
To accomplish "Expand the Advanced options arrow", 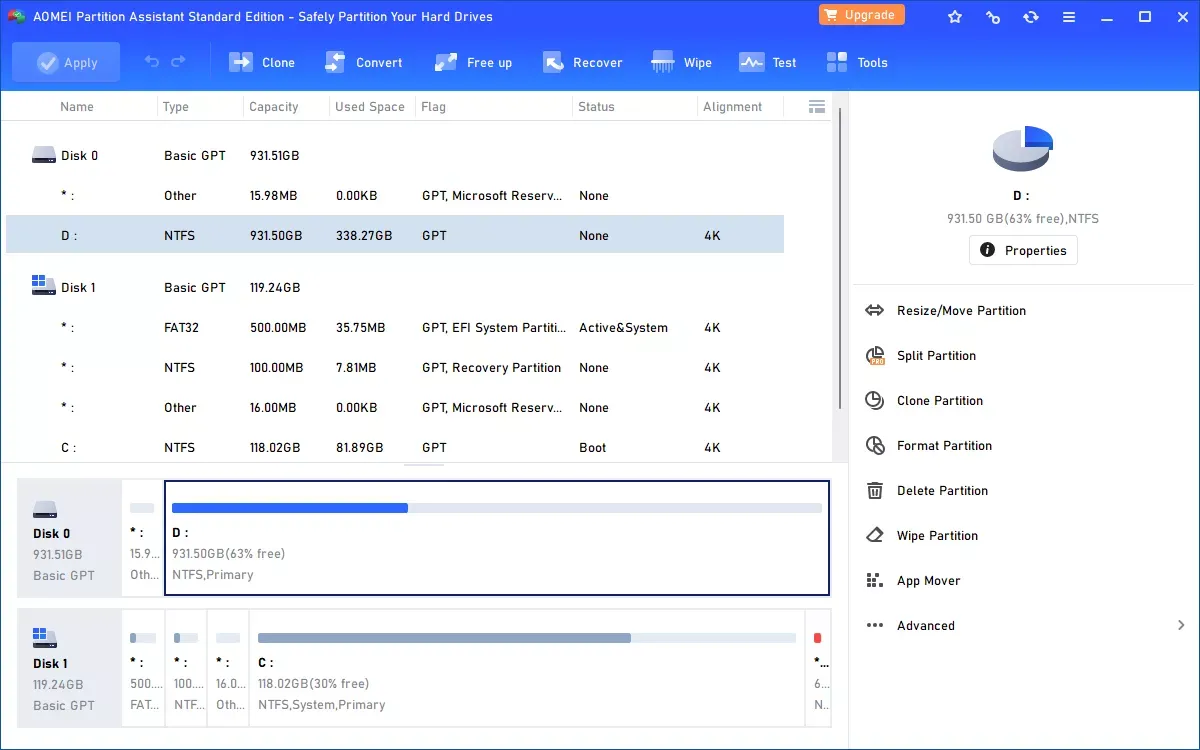I will [1181, 626].
